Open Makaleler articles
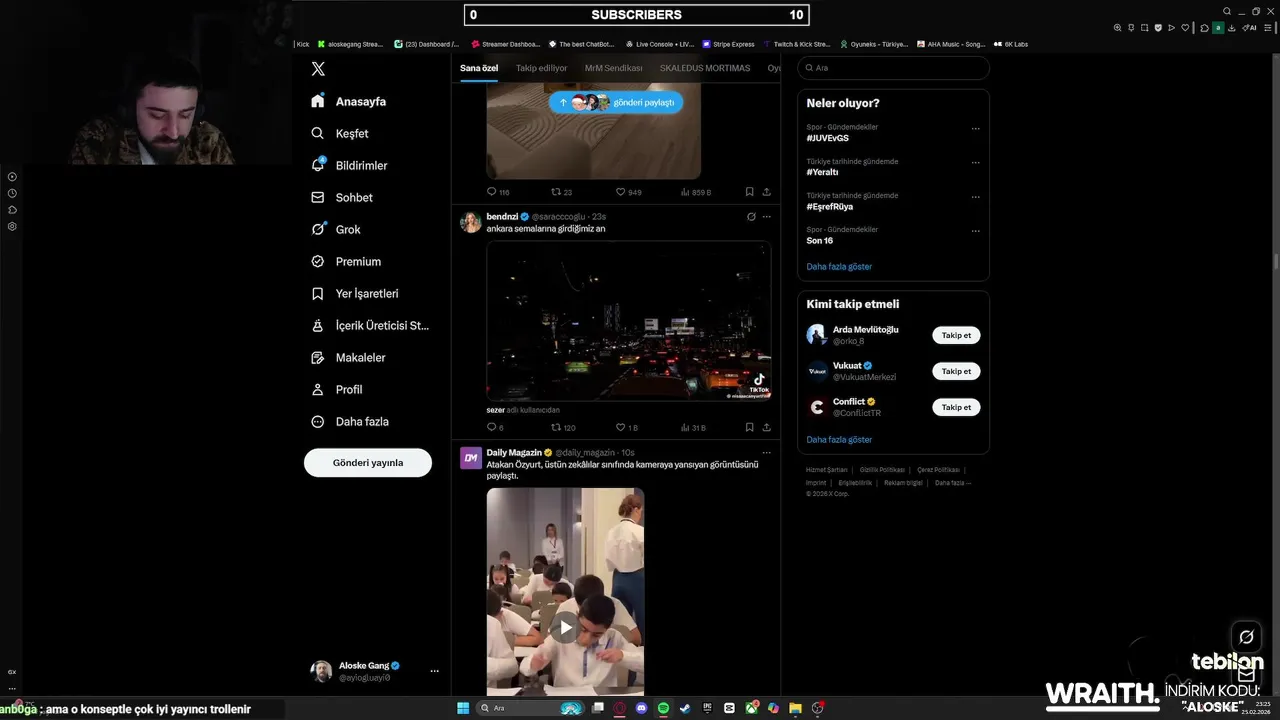Image resolution: width=1280 pixels, height=720 pixels. 347,357
